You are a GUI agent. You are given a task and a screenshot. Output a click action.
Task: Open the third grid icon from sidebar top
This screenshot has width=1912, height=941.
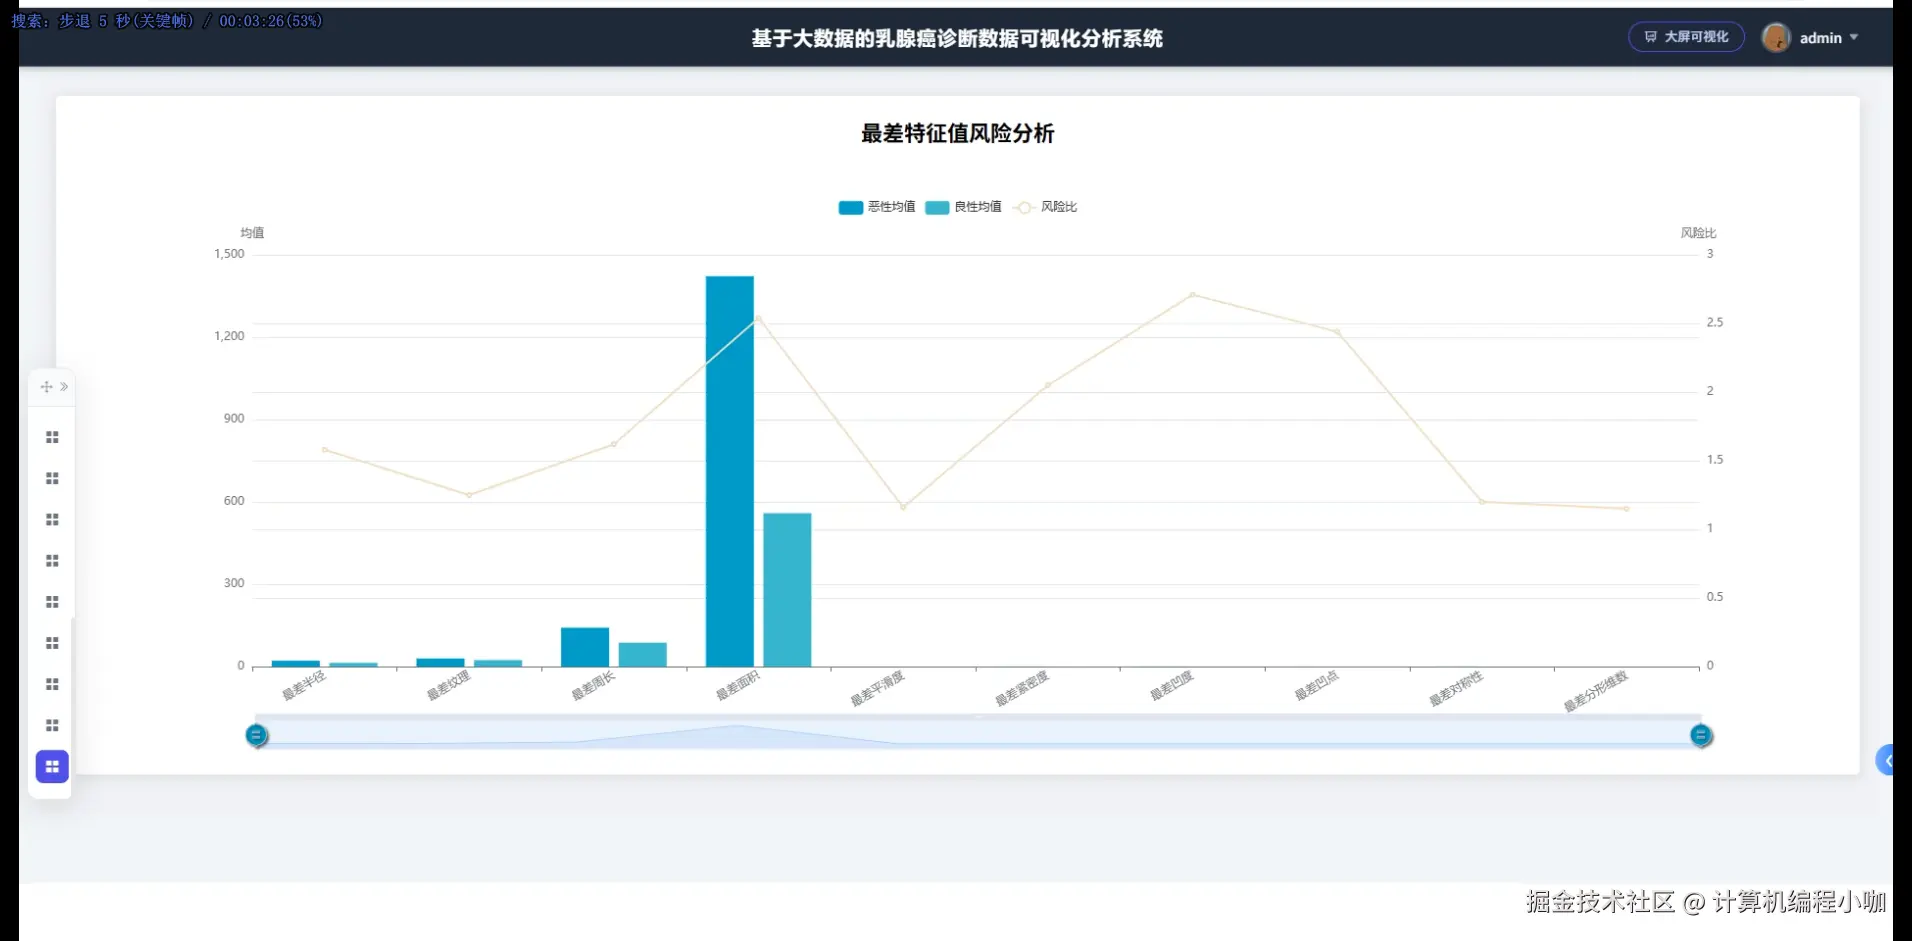pos(52,519)
